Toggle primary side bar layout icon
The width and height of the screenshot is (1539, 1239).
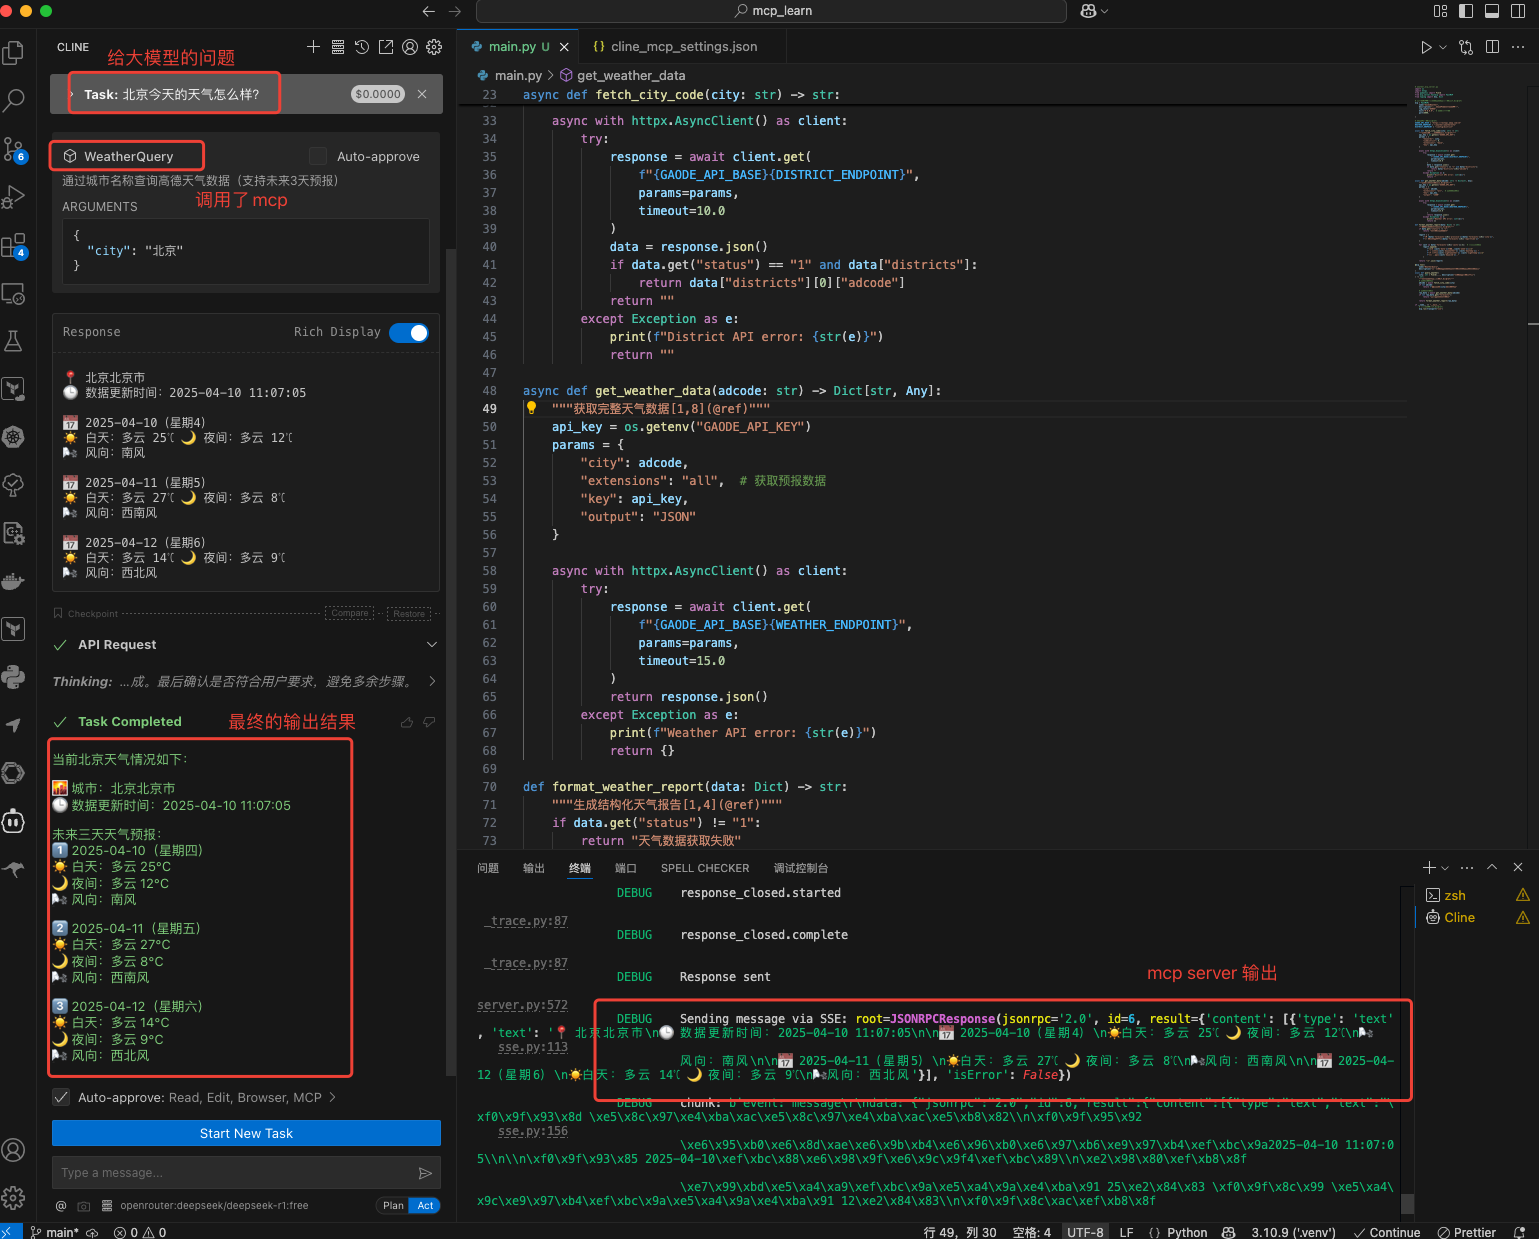coord(1466,11)
